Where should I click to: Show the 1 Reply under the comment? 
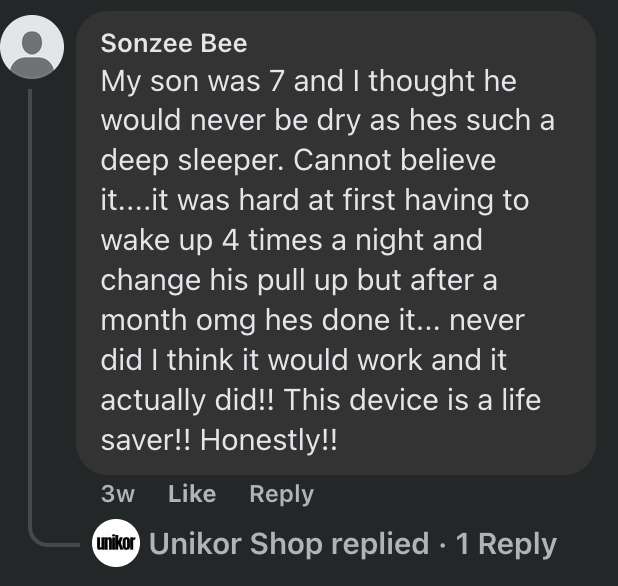[x=506, y=544]
